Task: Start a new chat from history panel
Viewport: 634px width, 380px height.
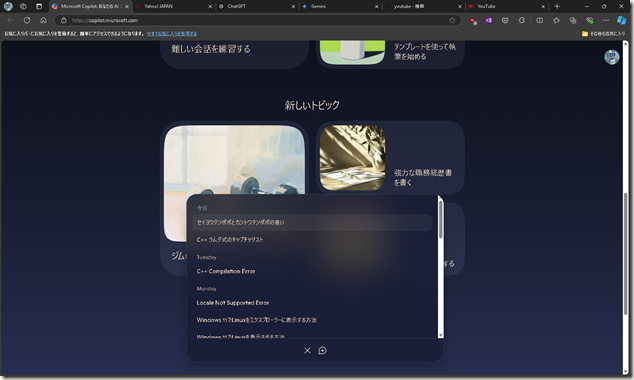Action: (x=322, y=350)
